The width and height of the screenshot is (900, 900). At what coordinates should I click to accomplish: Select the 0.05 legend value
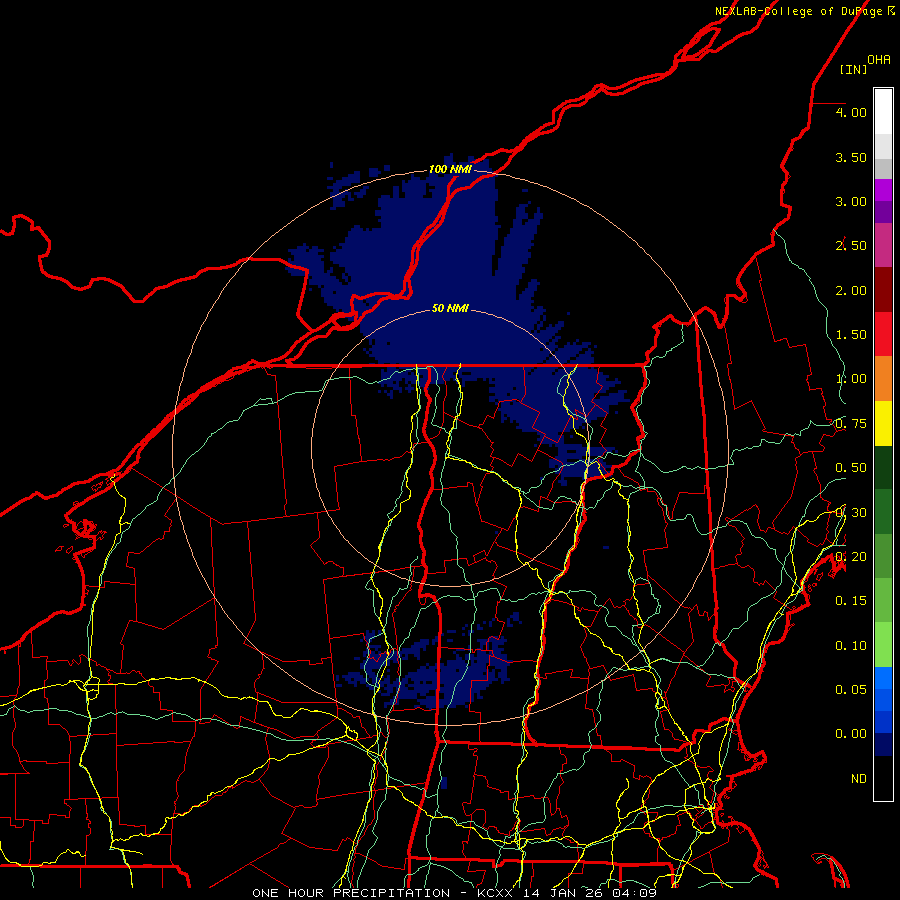(851, 690)
